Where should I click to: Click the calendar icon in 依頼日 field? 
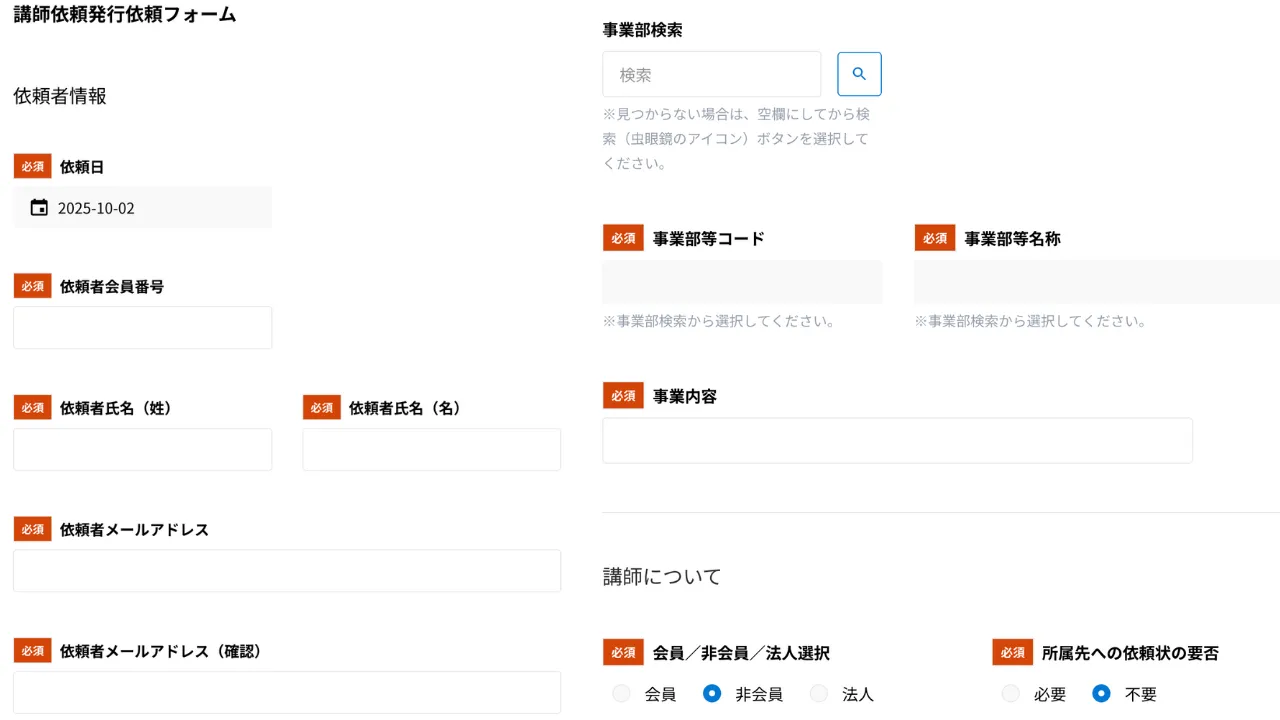[x=39, y=208]
